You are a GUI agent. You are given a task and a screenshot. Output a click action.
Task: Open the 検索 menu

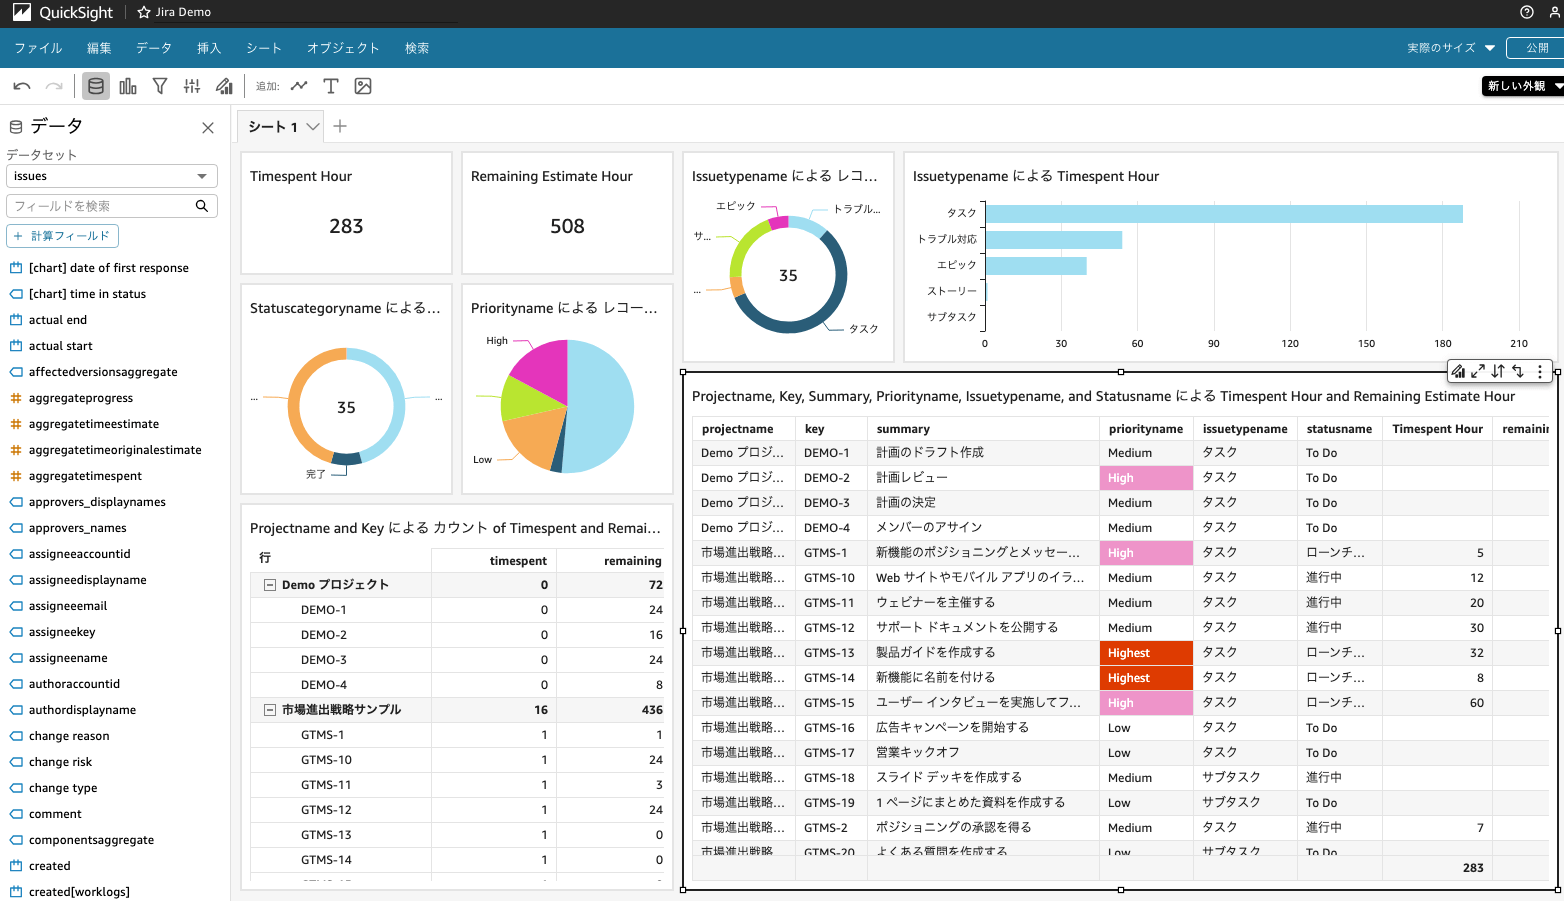[417, 48]
